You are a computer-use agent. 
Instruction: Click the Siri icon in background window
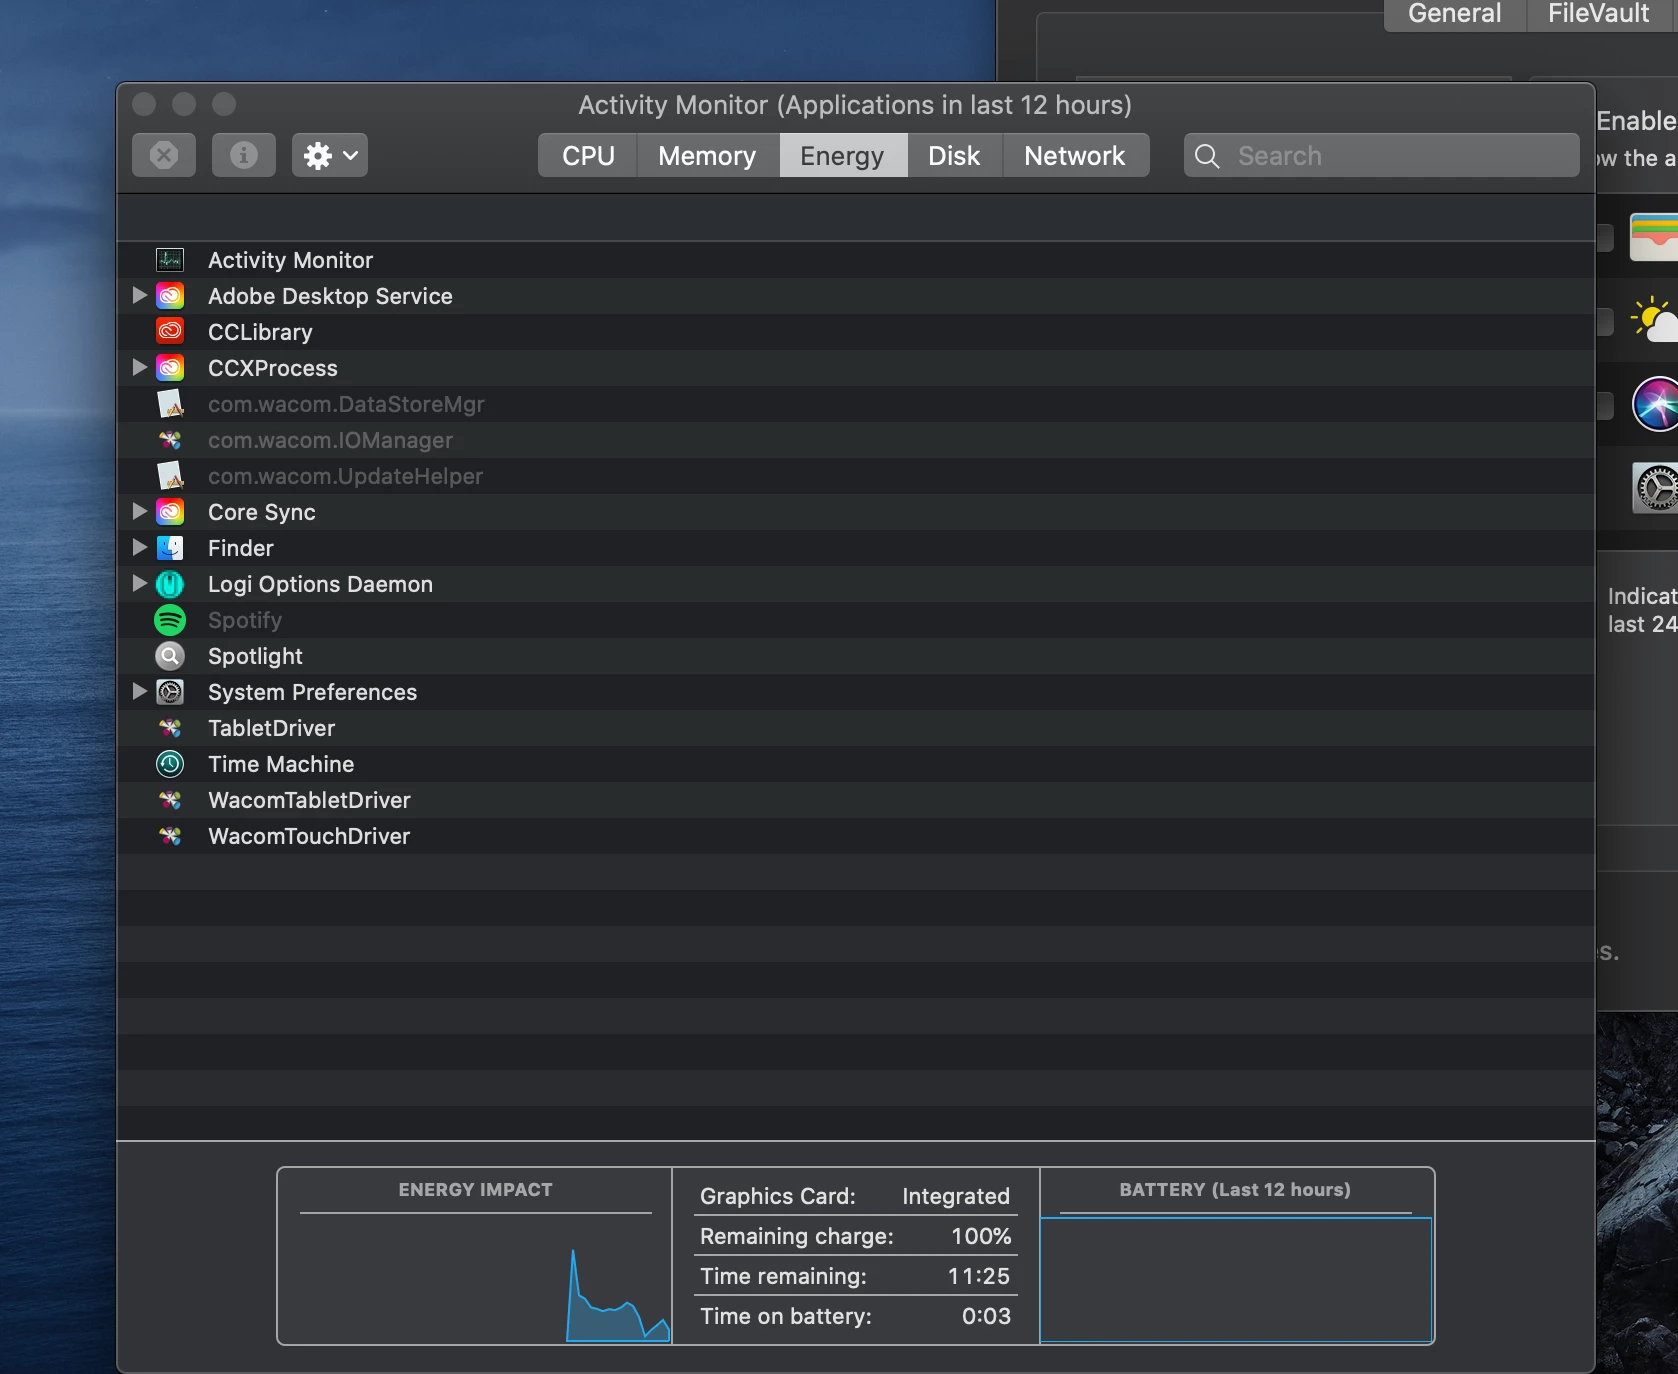tap(1656, 404)
